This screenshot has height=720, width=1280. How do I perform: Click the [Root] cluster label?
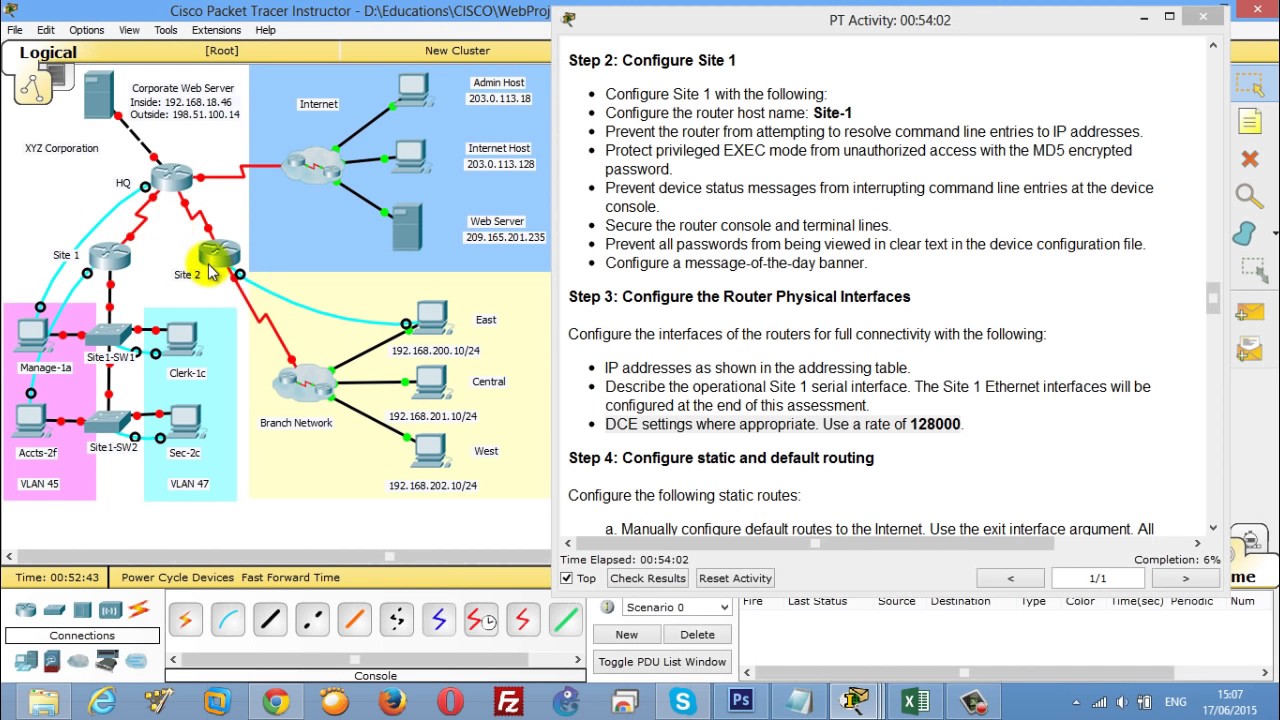coord(222,51)
